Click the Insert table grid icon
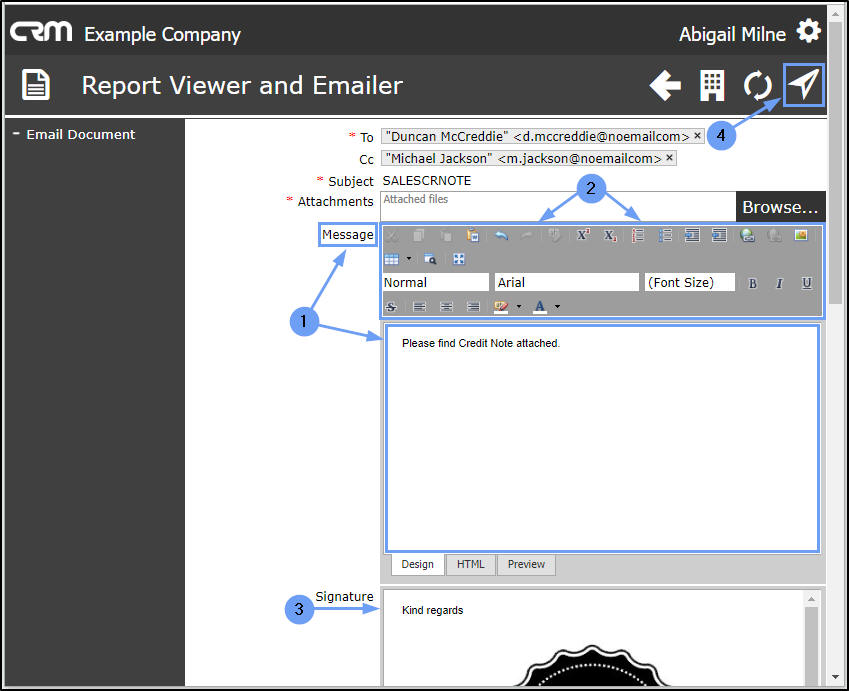849x691 pixels. click(x=391, y=259)
